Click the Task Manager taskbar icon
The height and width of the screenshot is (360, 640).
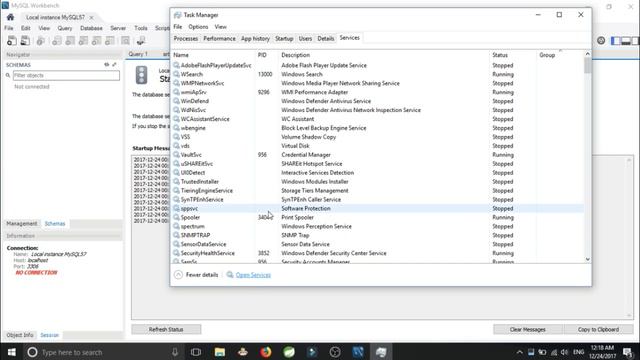(381, 352)
